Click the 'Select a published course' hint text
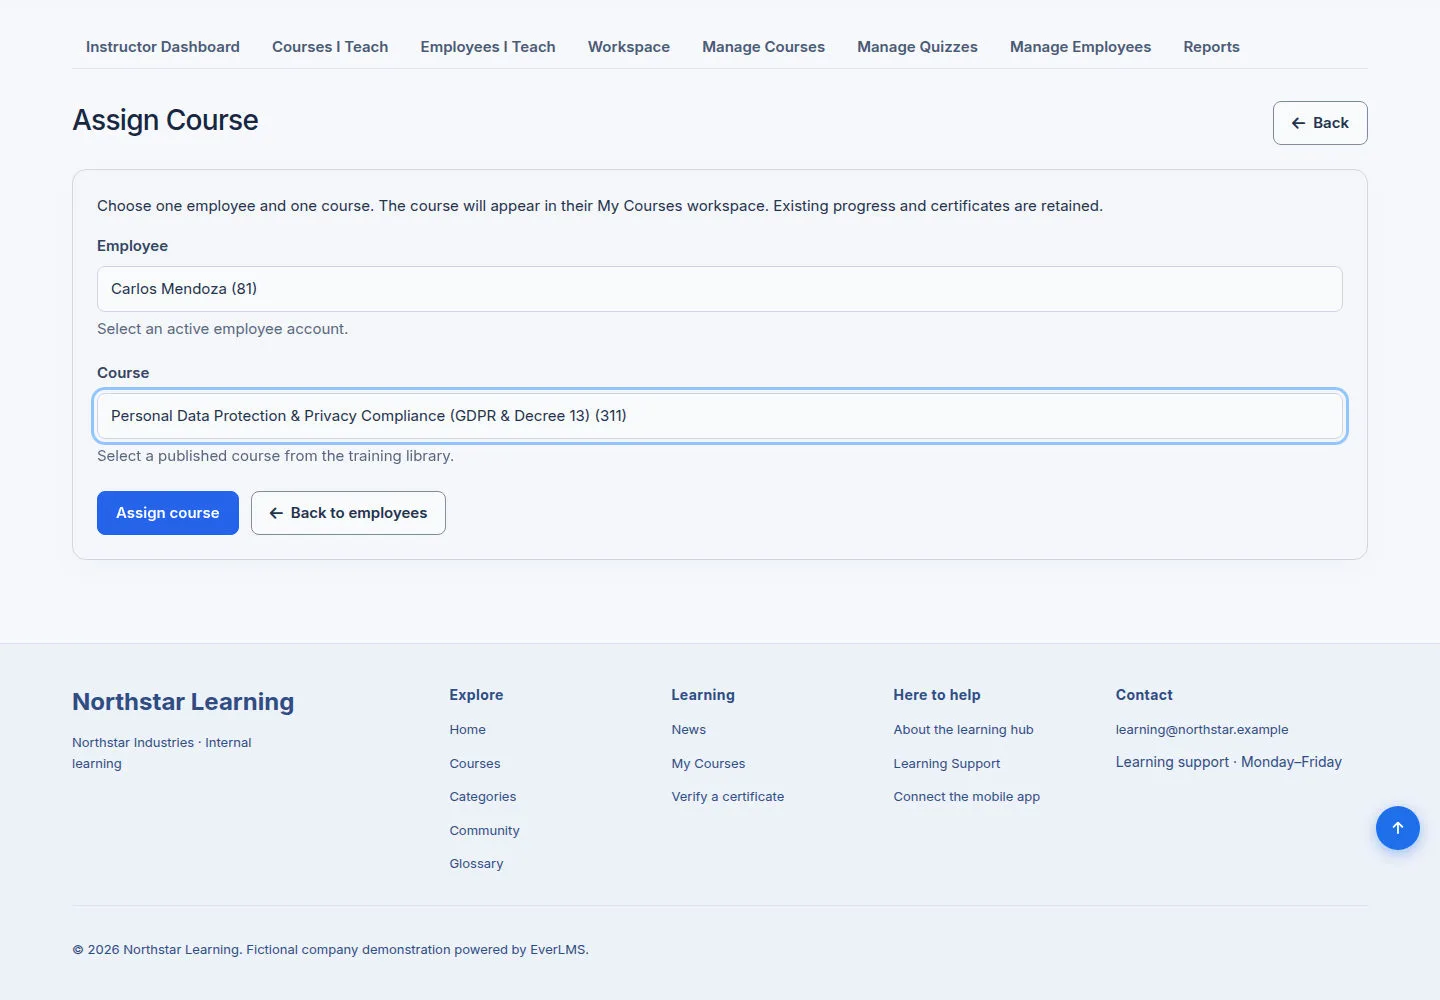The width and height of the screenshot is (1440, 1000). click(275, 456)
